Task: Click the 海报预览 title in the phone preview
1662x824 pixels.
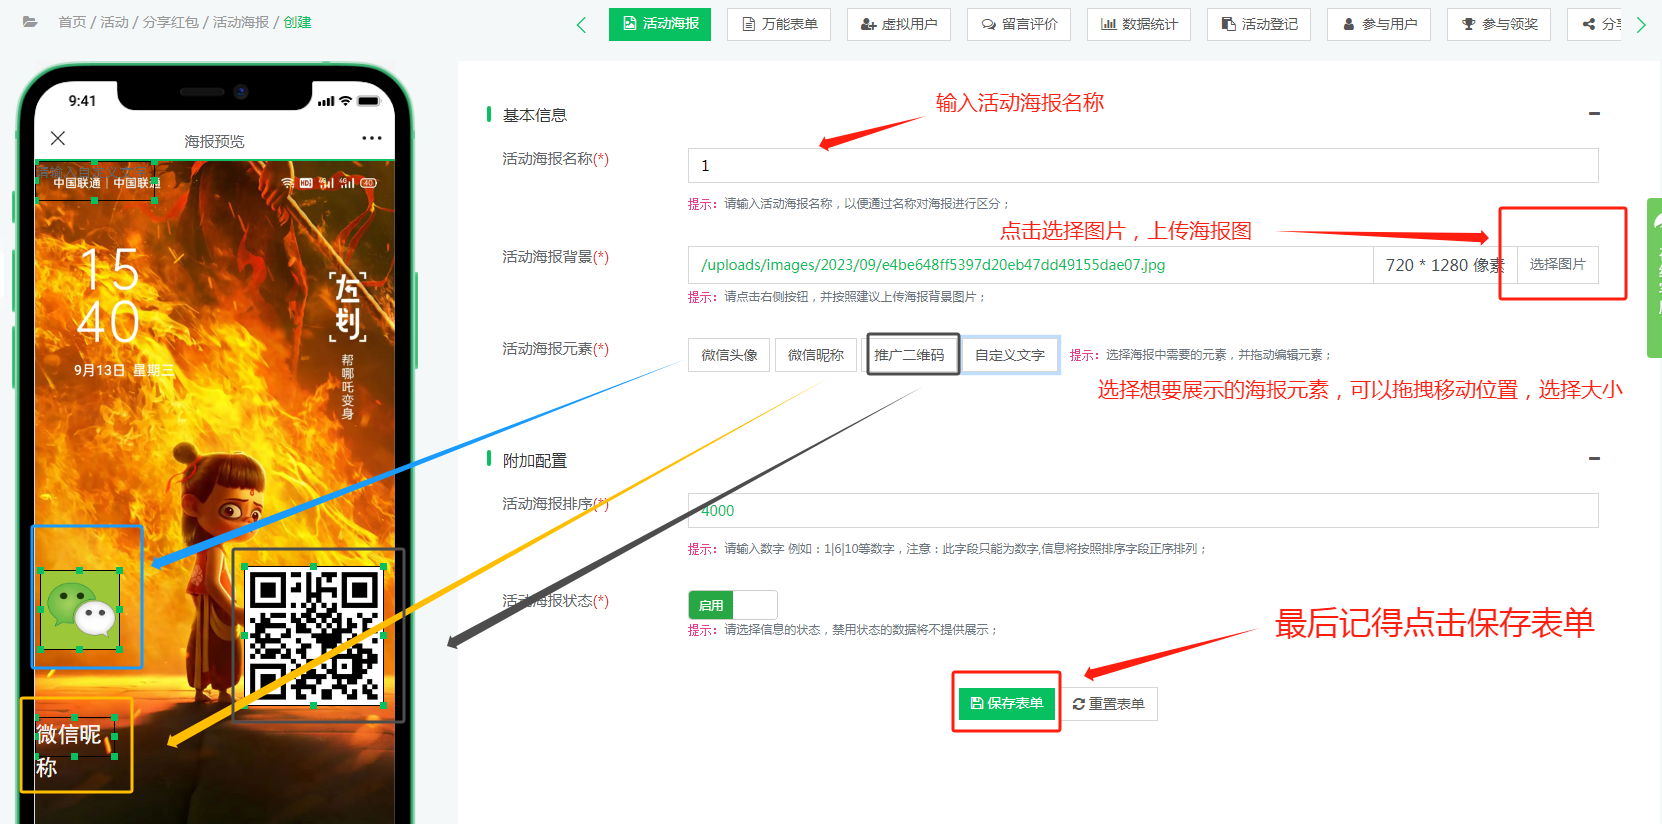Action: coord(214,141)
